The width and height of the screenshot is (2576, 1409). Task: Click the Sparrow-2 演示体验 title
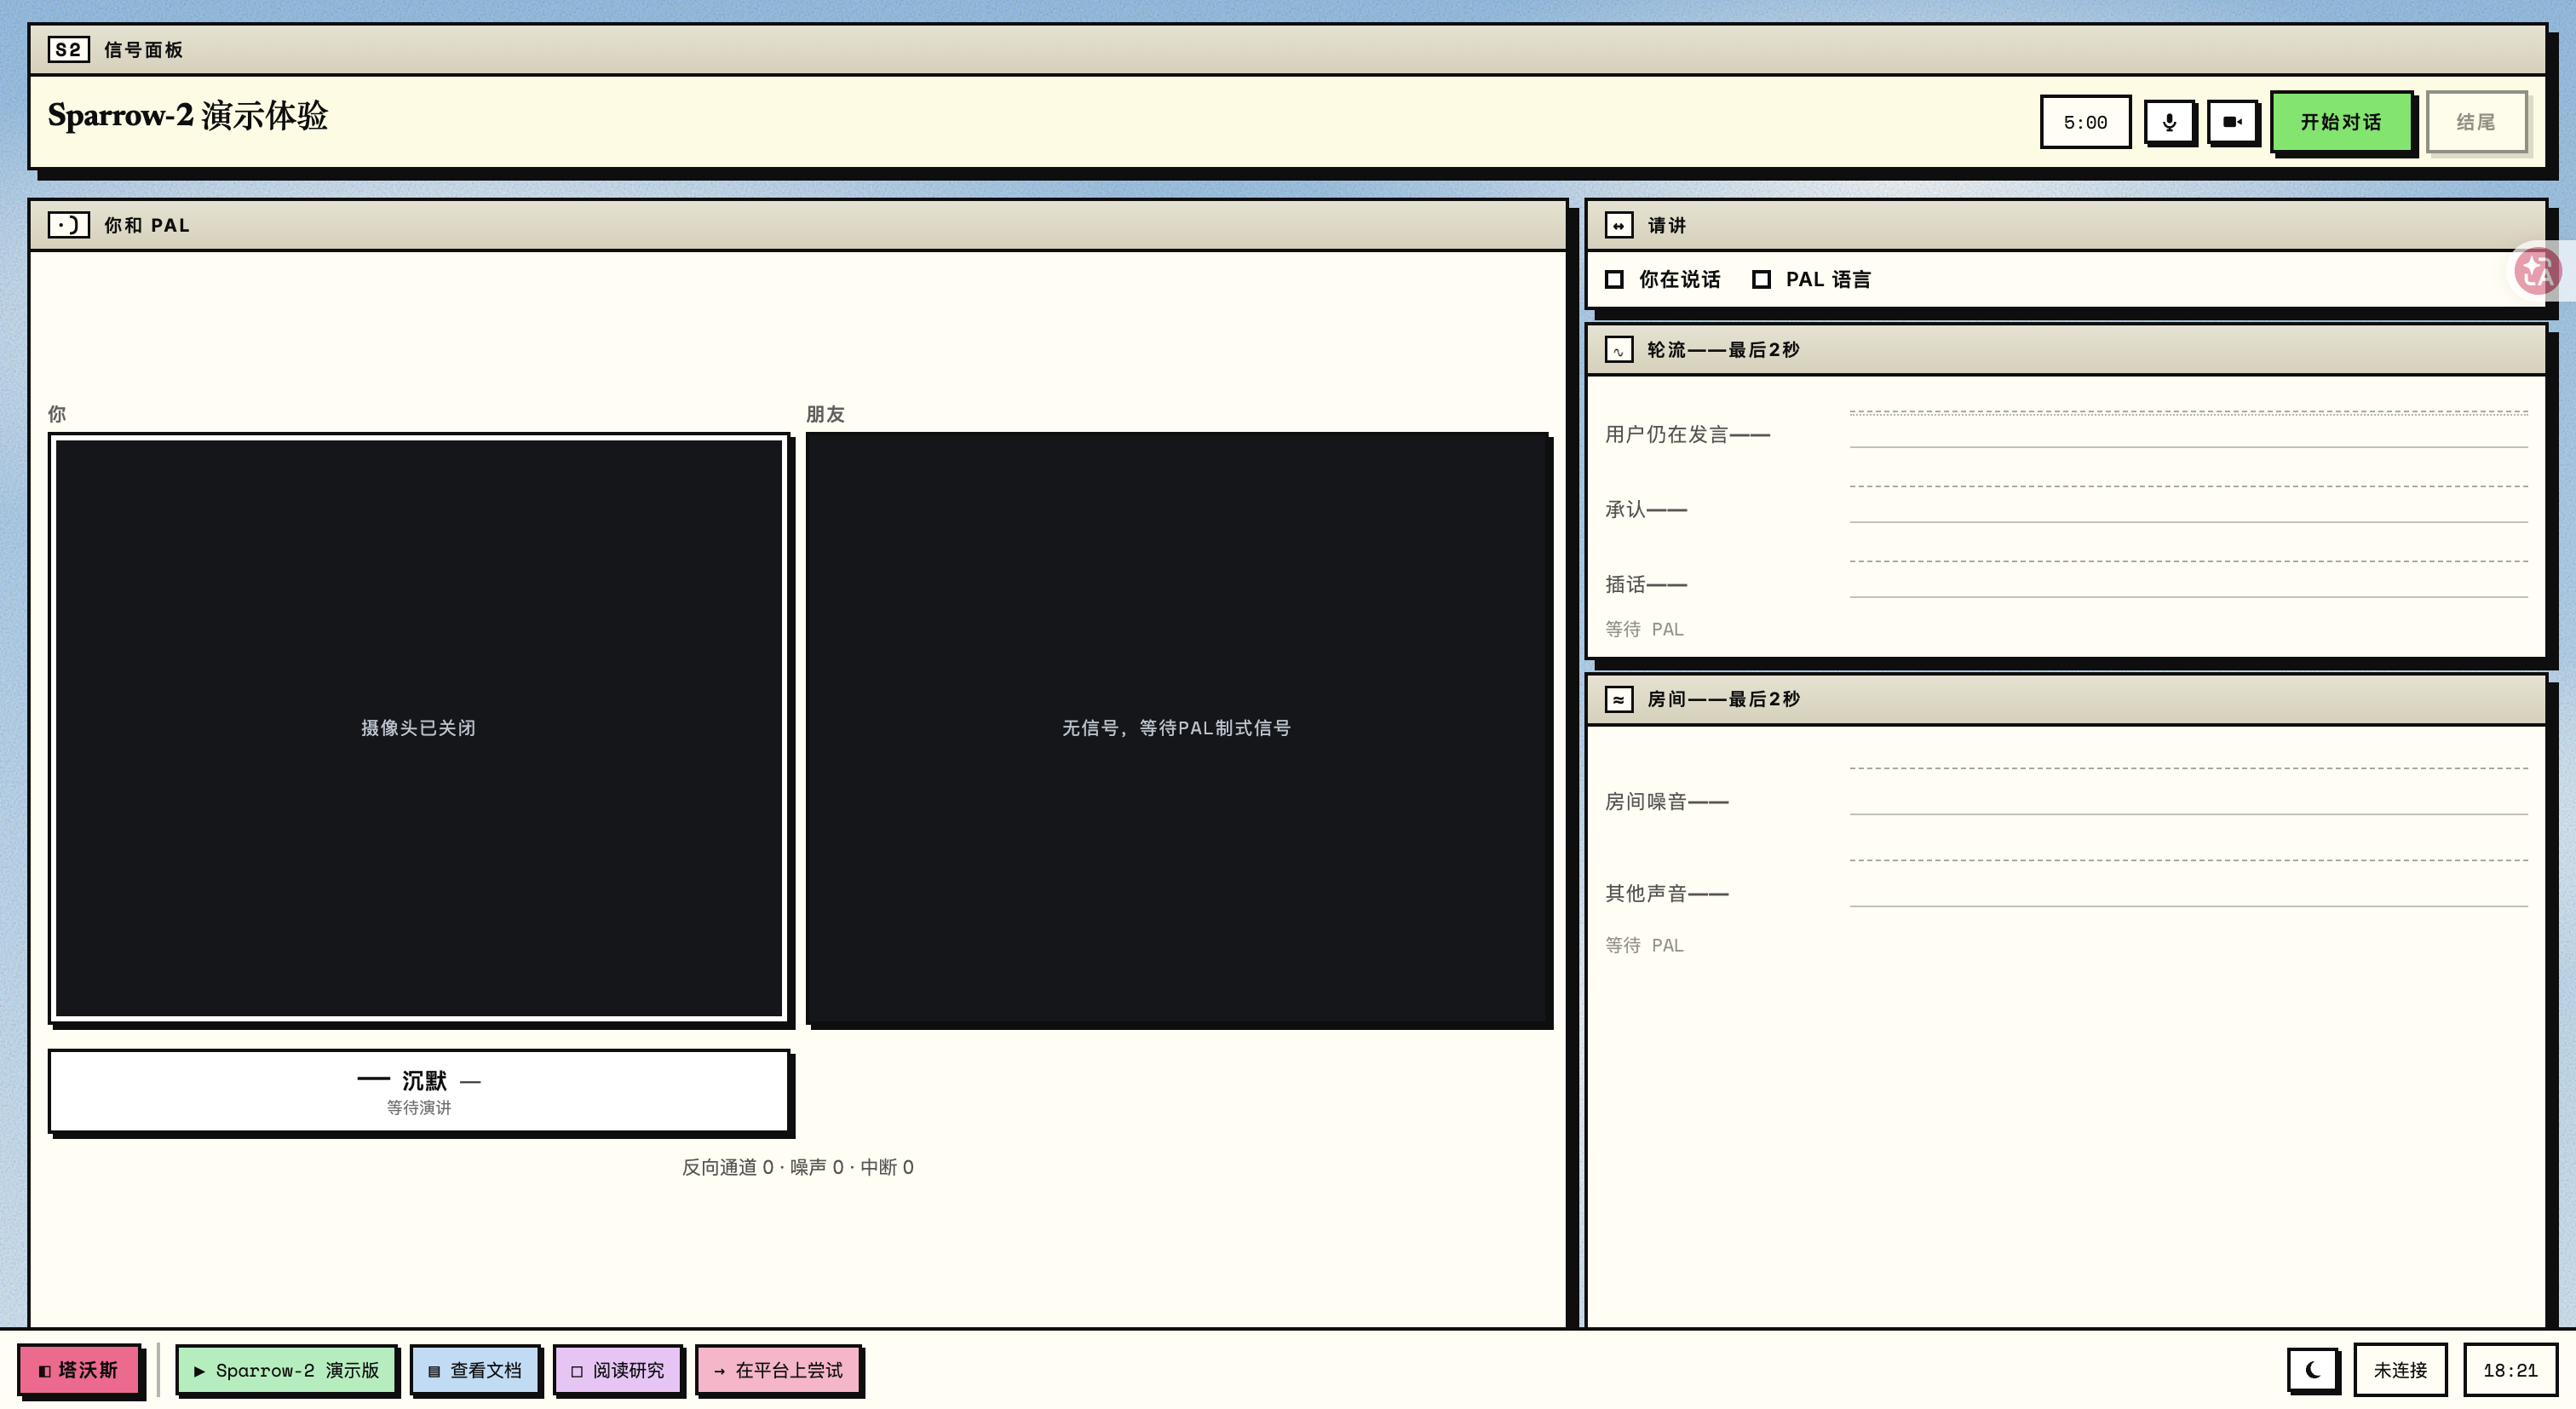pos(188,115)
